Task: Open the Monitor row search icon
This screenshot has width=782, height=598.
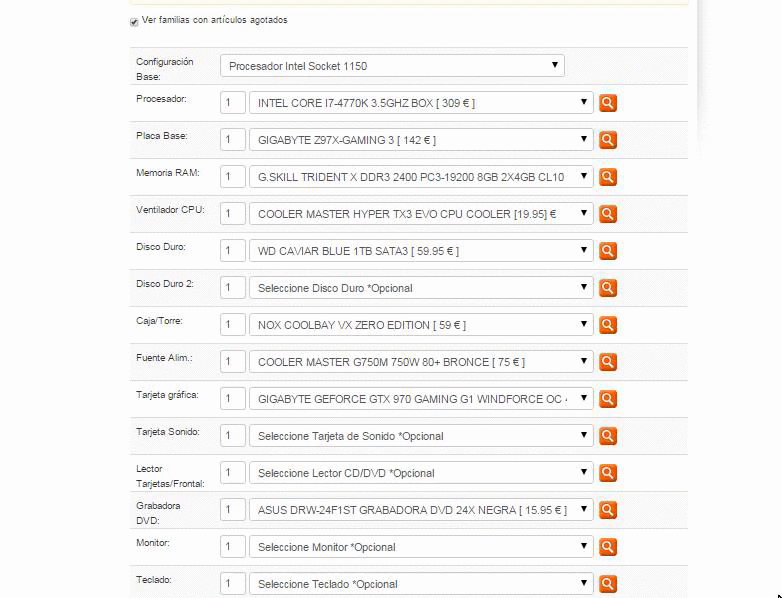Action: point(607,547)
